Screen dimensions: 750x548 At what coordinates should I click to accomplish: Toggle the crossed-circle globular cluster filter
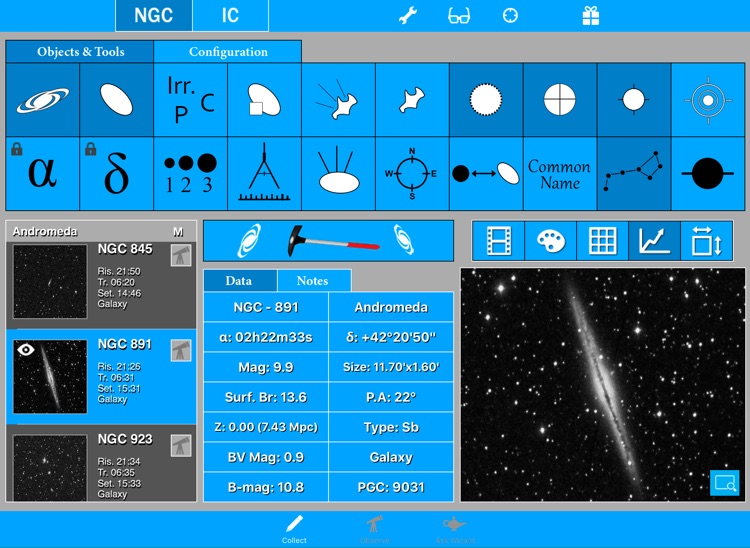560,100
